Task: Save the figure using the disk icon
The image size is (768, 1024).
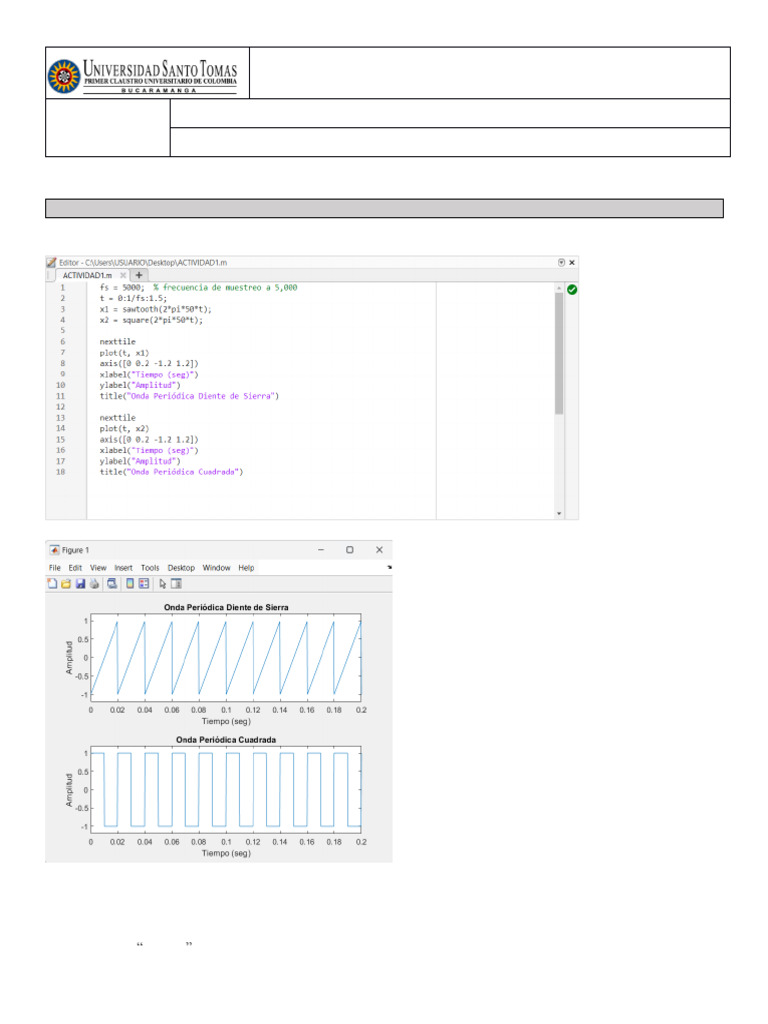Action: tap(80, 584)
